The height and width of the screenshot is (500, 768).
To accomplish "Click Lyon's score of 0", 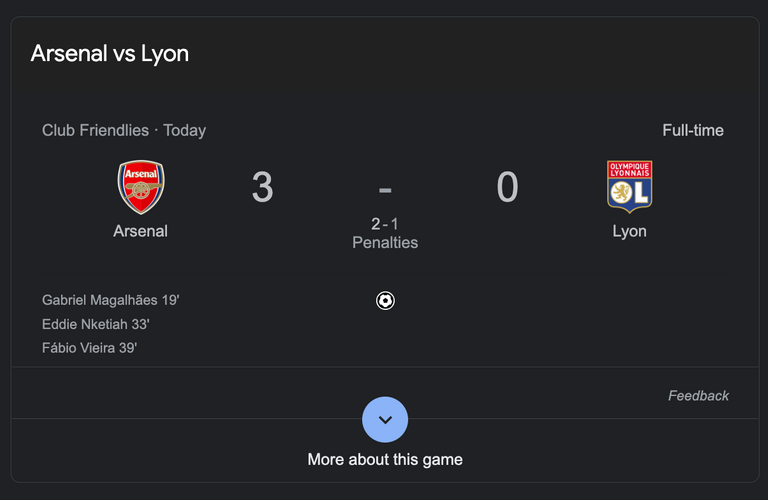I will (507, 187).
